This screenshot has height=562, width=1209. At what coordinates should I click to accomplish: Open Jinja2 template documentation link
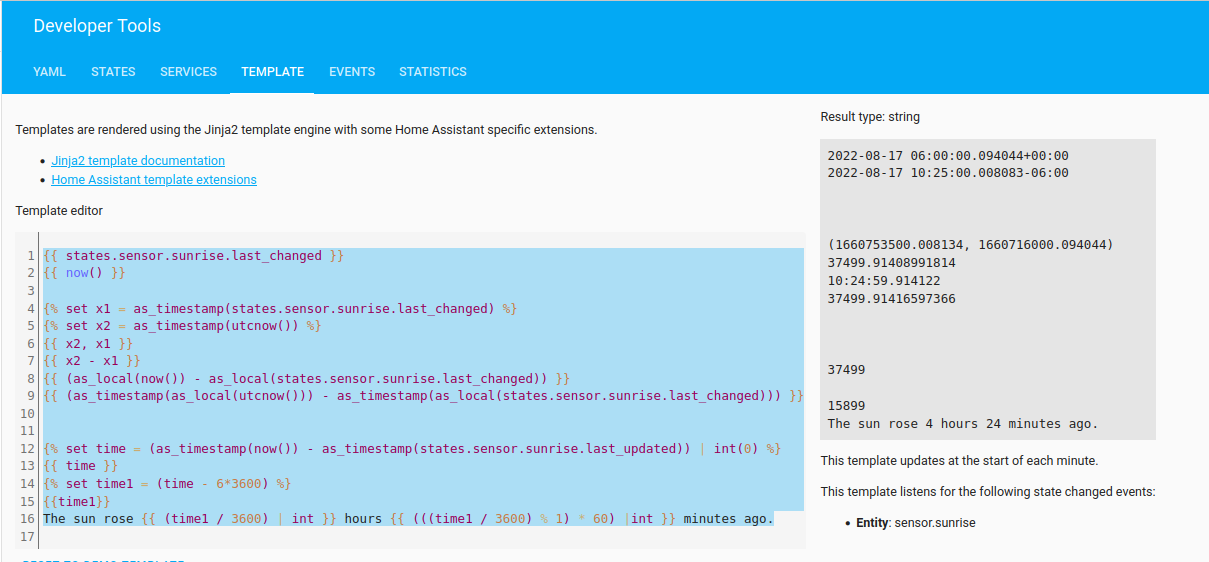click(x=138, y=161)
